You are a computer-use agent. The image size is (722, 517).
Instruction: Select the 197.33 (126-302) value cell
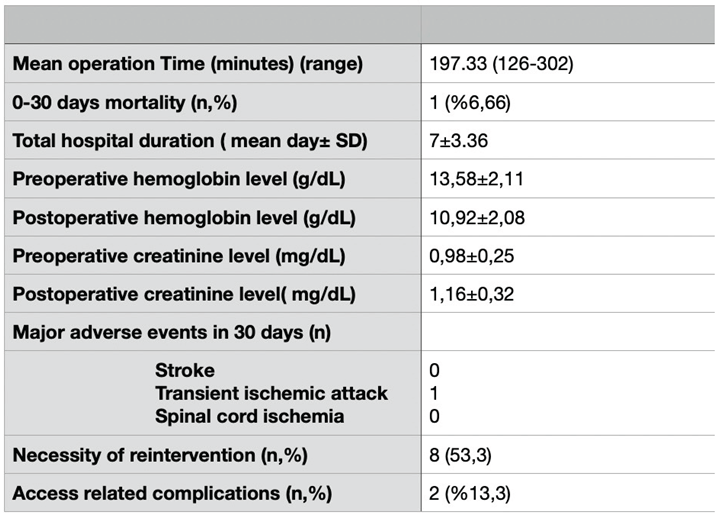[x=500, y=64]
